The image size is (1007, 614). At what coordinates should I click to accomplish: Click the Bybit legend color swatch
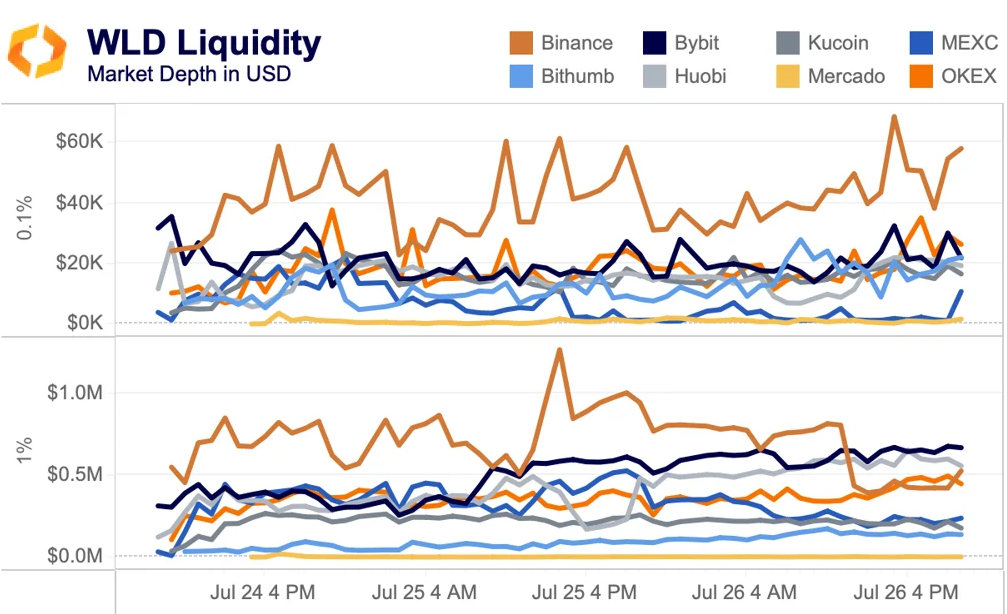pos(653,43)
